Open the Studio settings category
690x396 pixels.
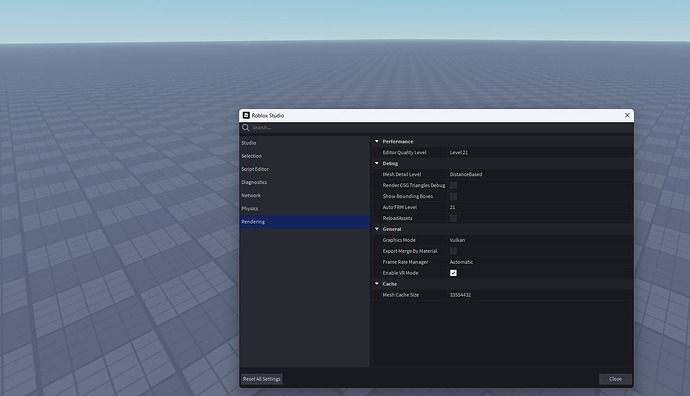305,143
